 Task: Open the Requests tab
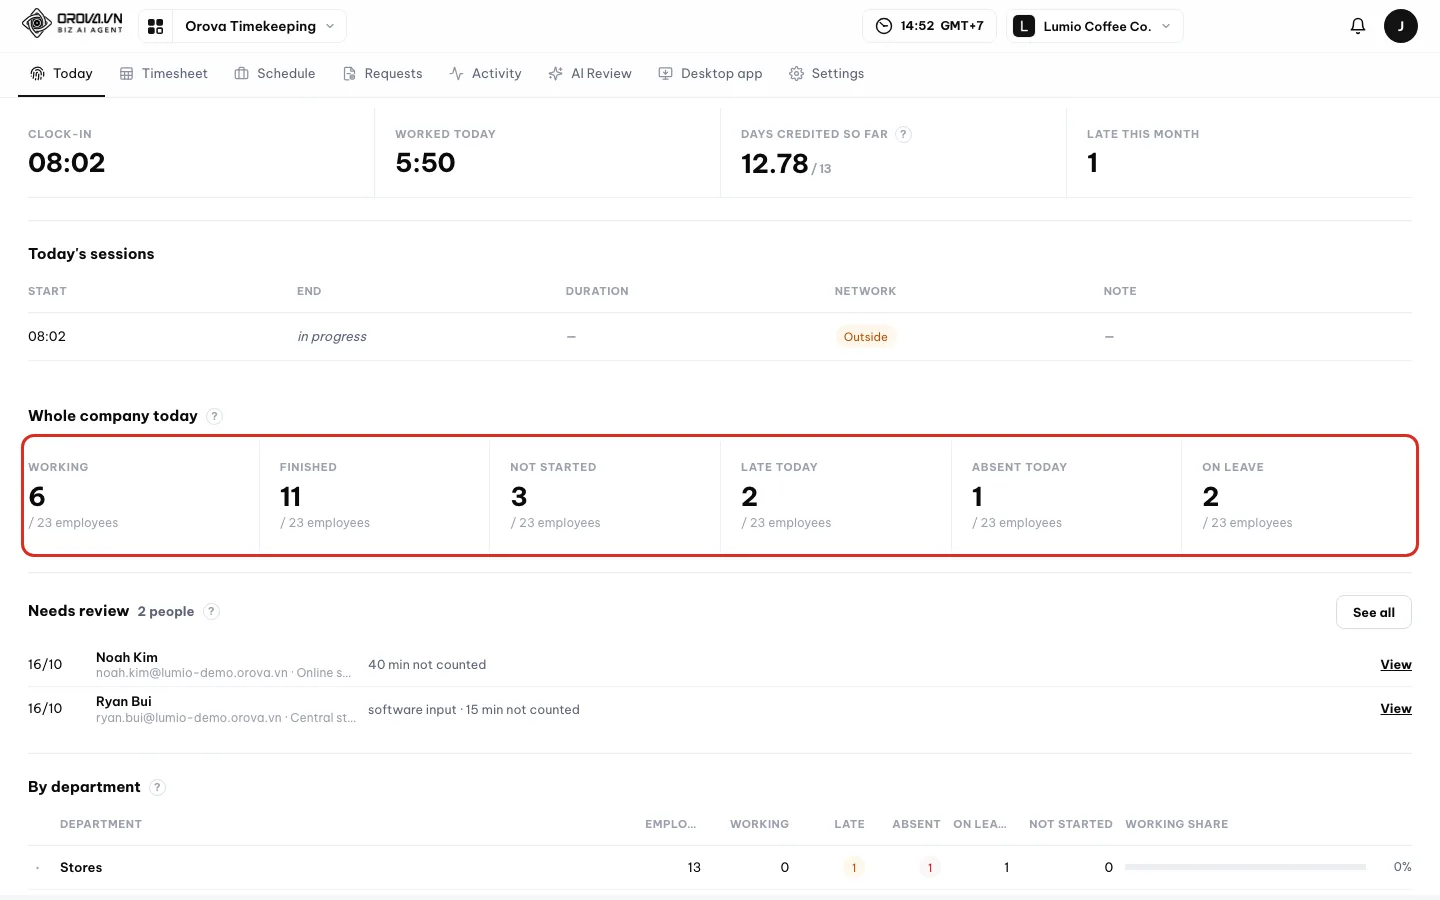[x=382, y=74]
